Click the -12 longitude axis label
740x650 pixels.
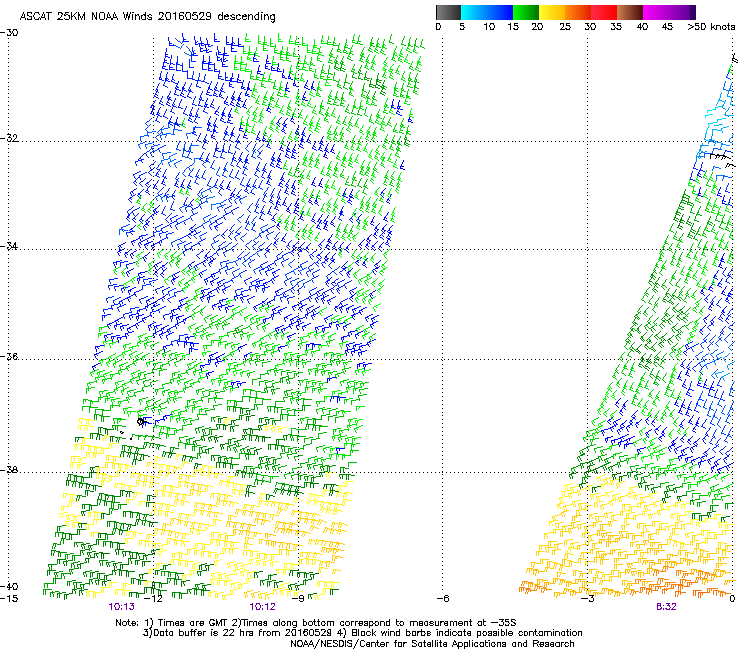pos(153,599)
